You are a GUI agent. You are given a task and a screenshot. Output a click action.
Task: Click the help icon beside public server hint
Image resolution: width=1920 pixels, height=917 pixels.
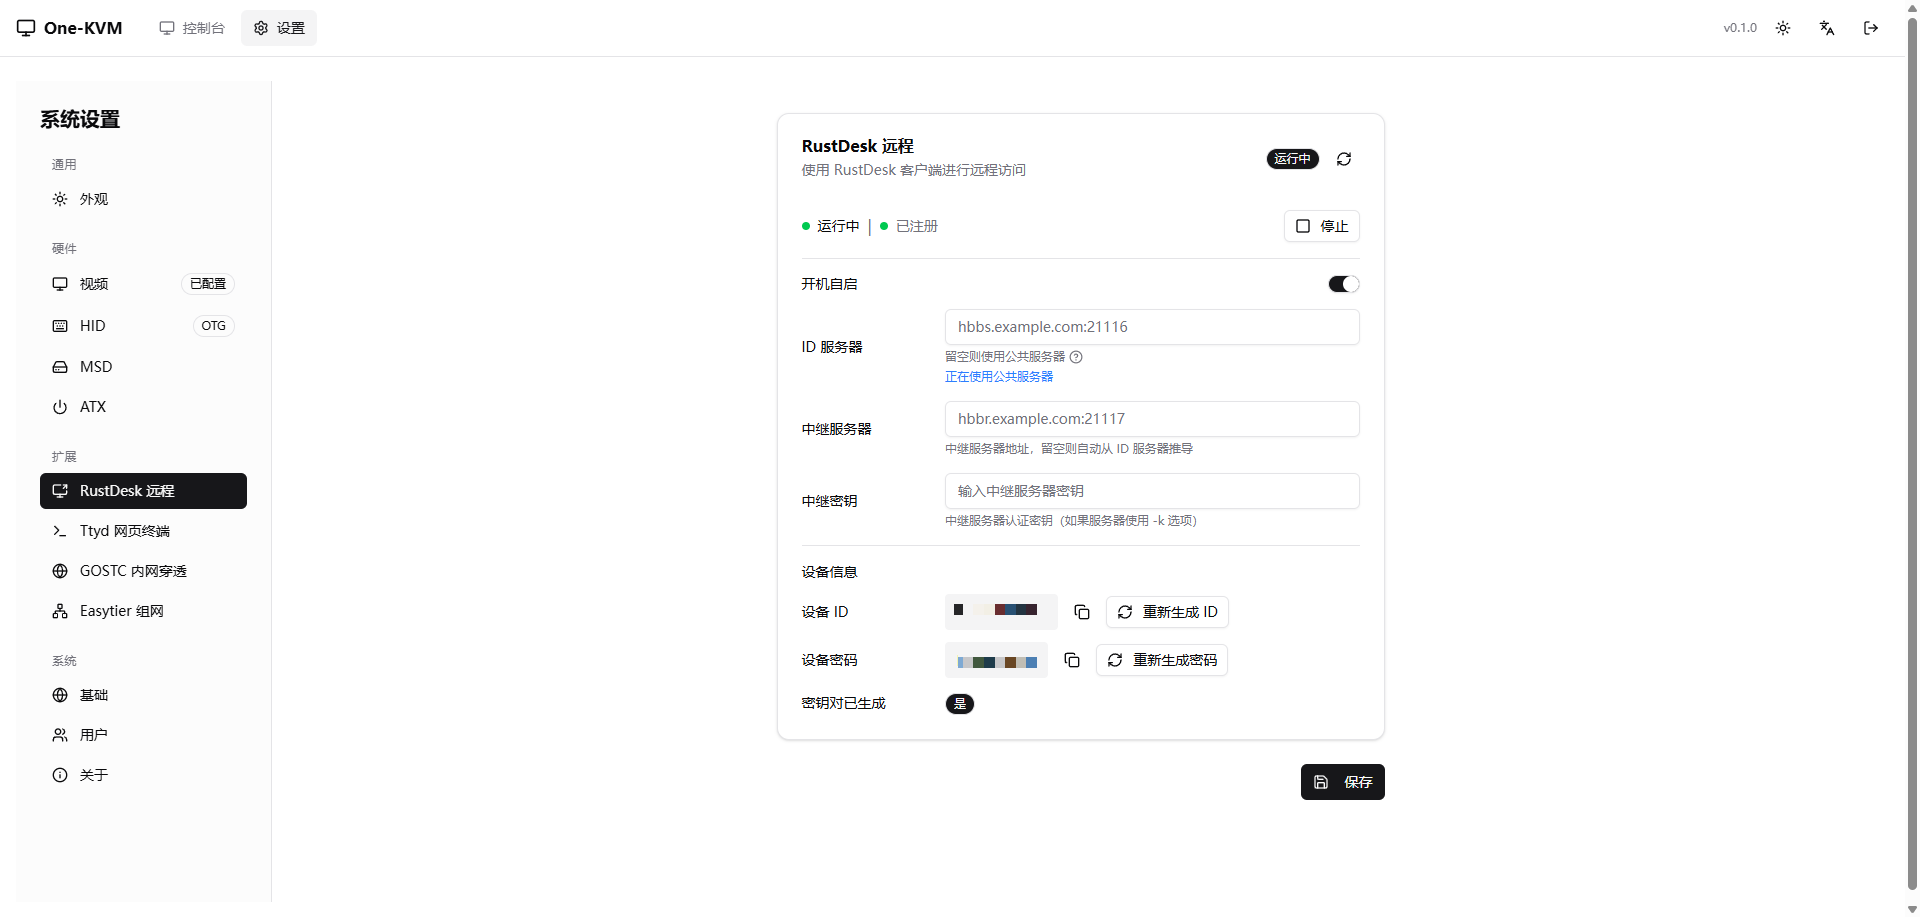click(x=1076, y=357)
